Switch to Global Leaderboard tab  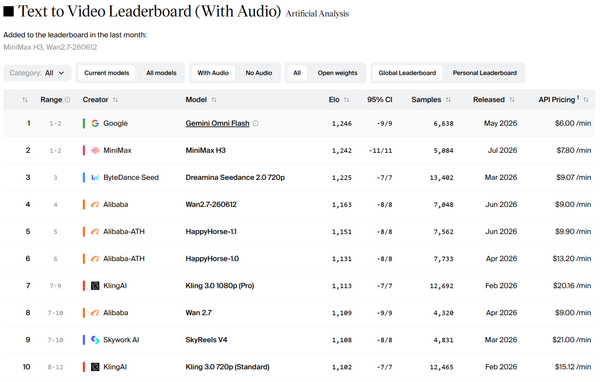407,73
